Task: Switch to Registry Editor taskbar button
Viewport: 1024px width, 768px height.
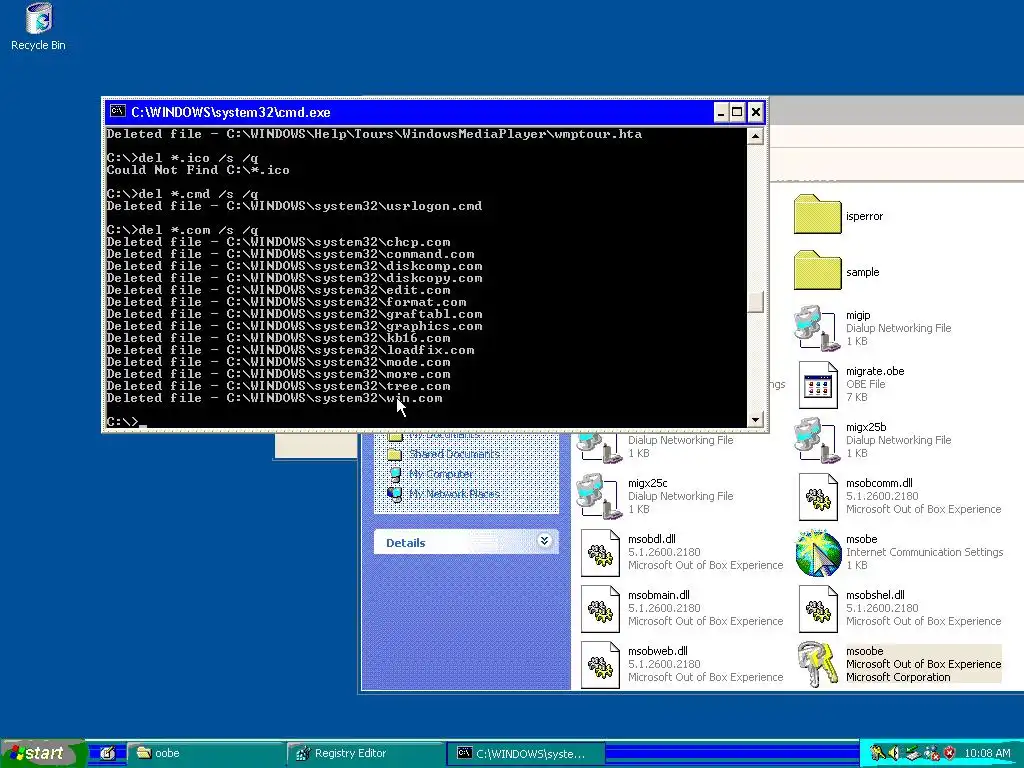Action: [366, 753]
